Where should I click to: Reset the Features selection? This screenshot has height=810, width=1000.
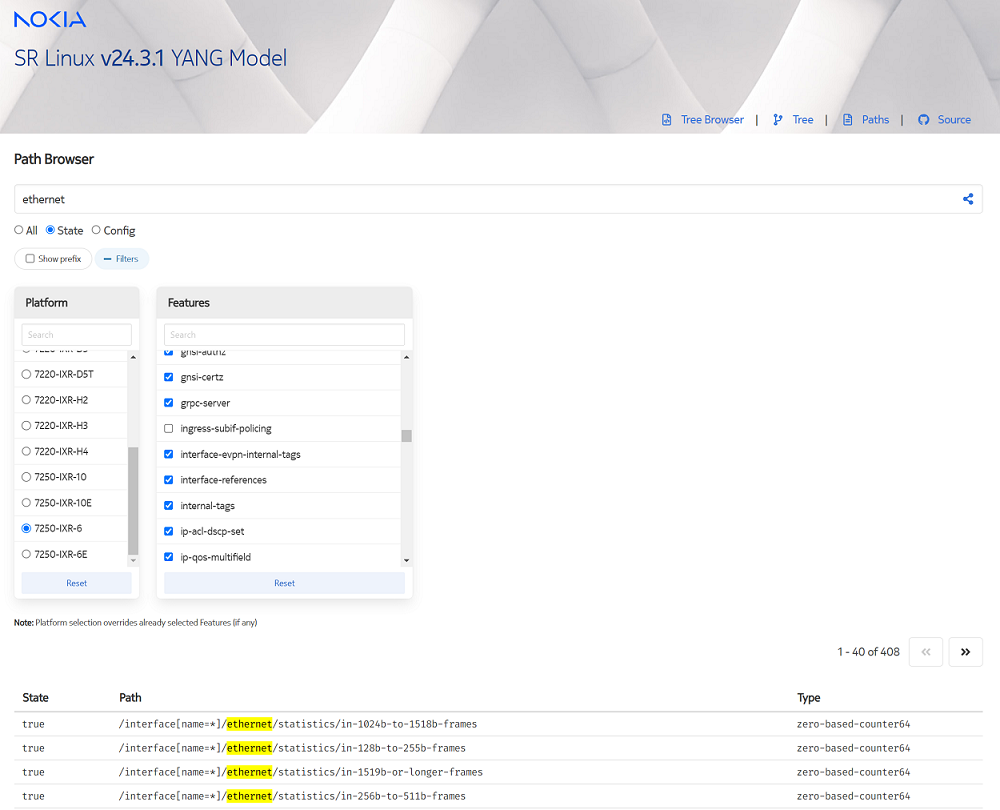click(284, 583)
